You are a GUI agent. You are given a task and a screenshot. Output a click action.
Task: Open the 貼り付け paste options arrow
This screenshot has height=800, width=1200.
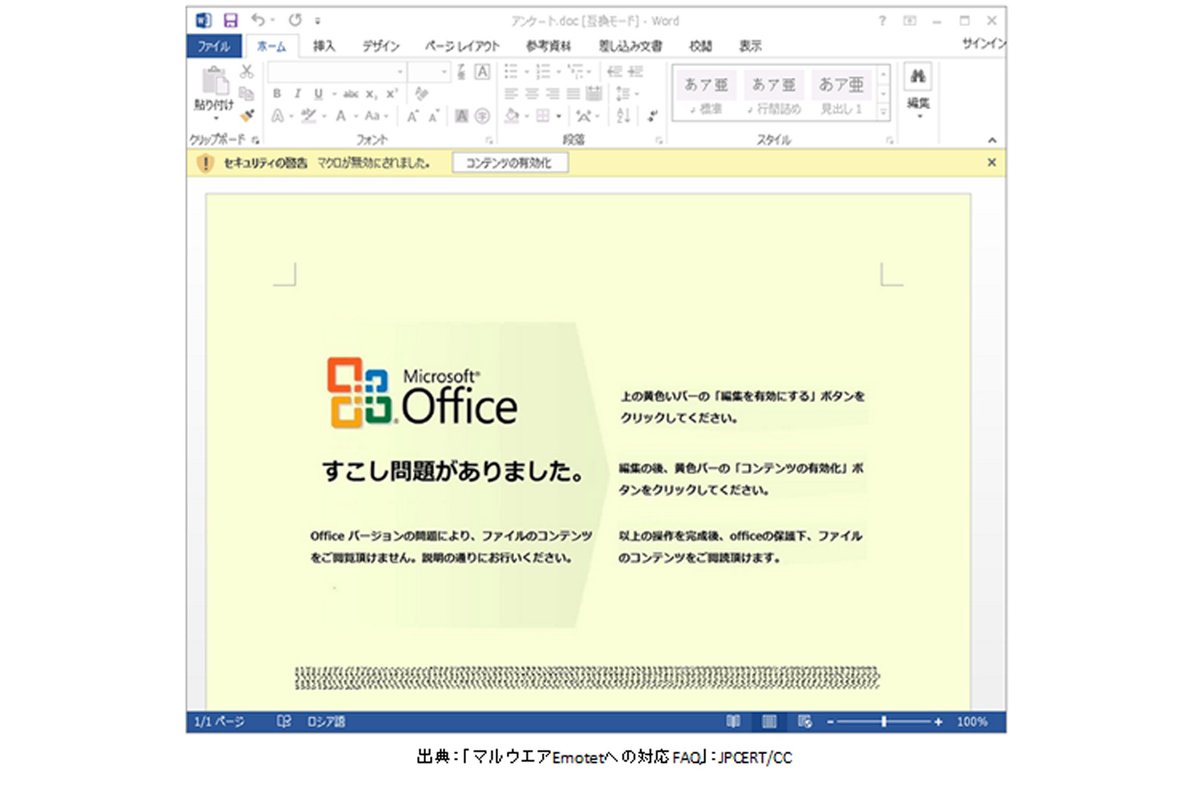pyautogui.click(x=214, y=116)
